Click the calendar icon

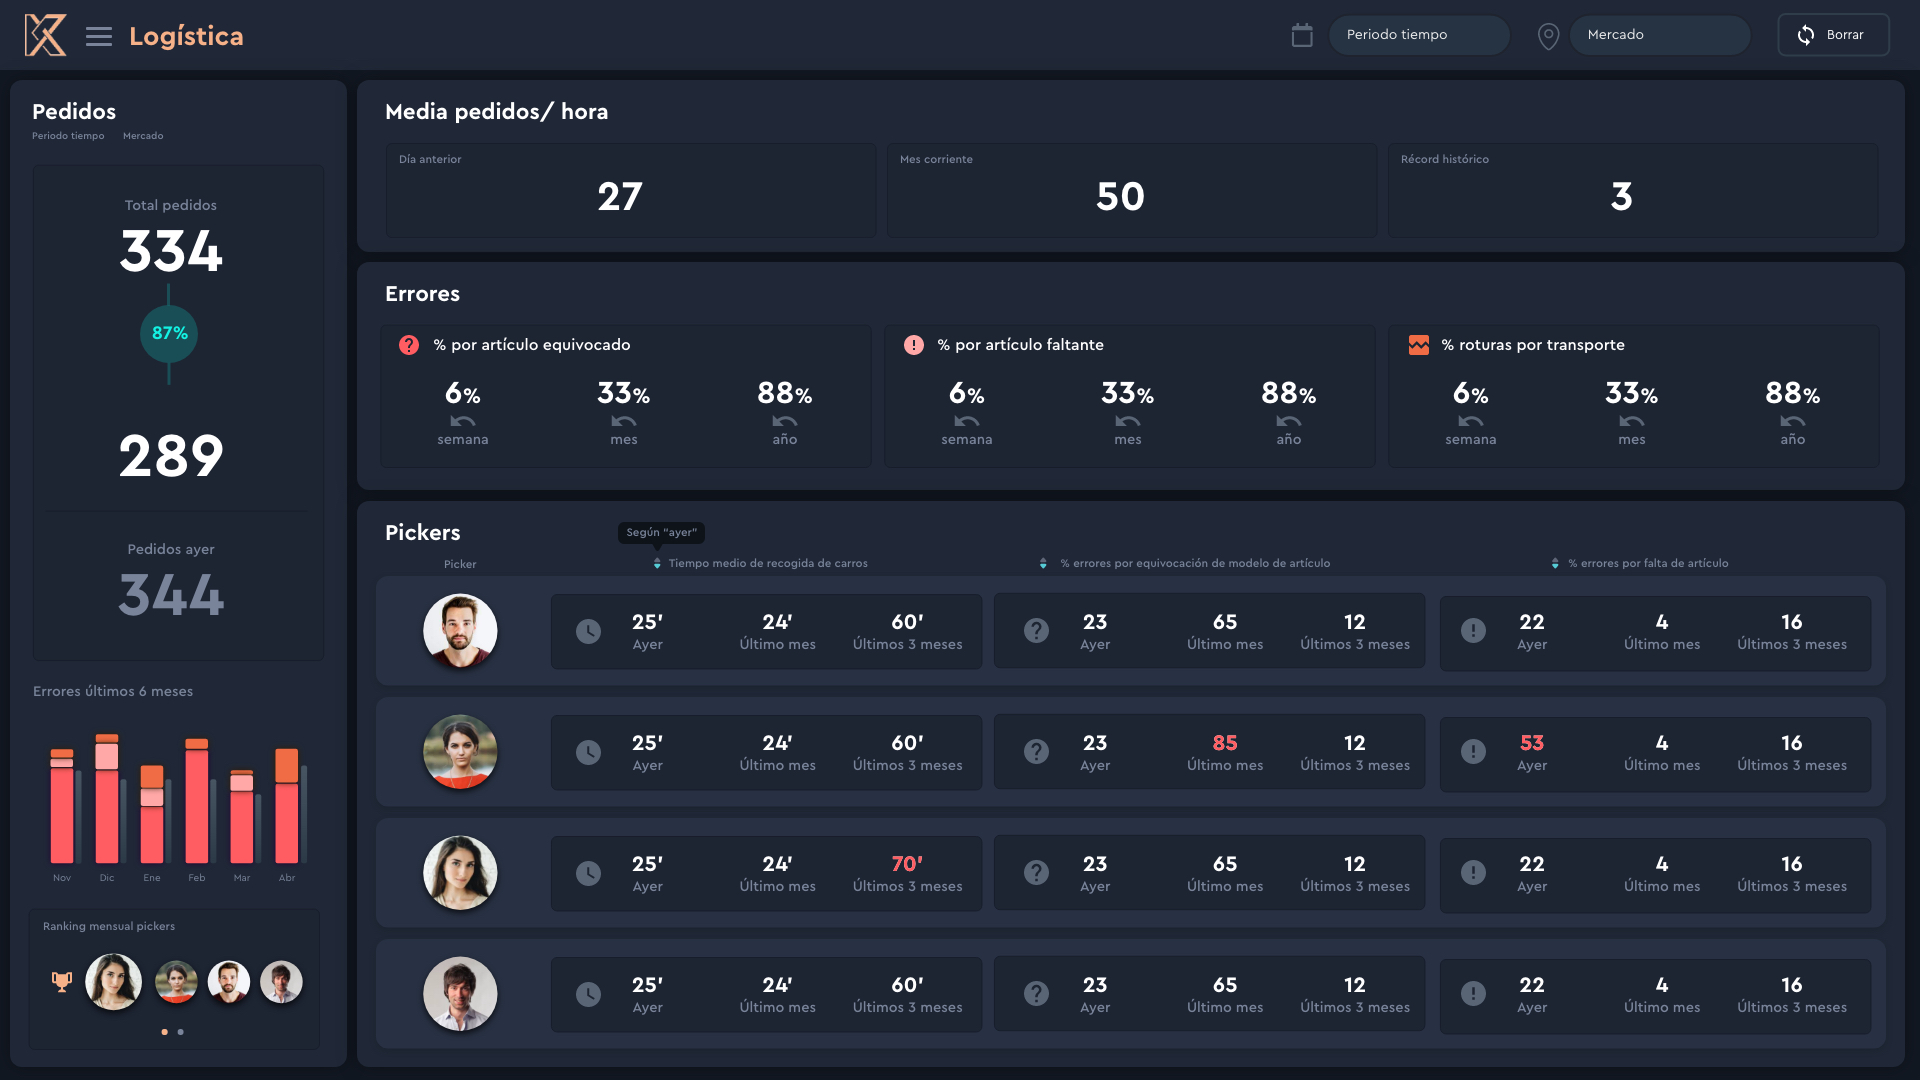pyautogui.click(x=1302, y=36)
